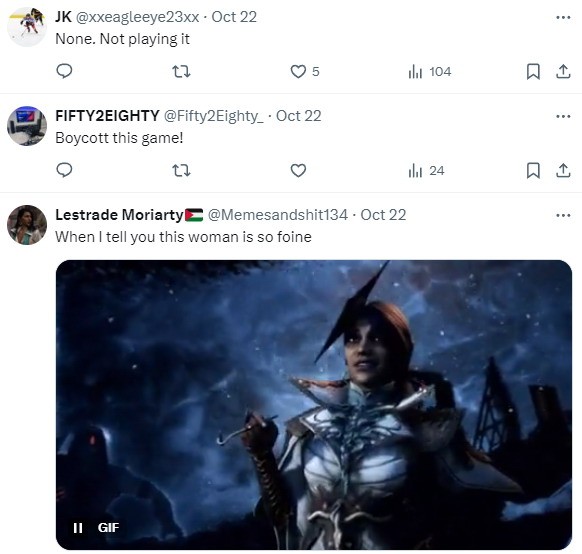Reply to FIFTY2EIGHTY's boycott tweet
The image size is (582, 554).
point(64,170)
